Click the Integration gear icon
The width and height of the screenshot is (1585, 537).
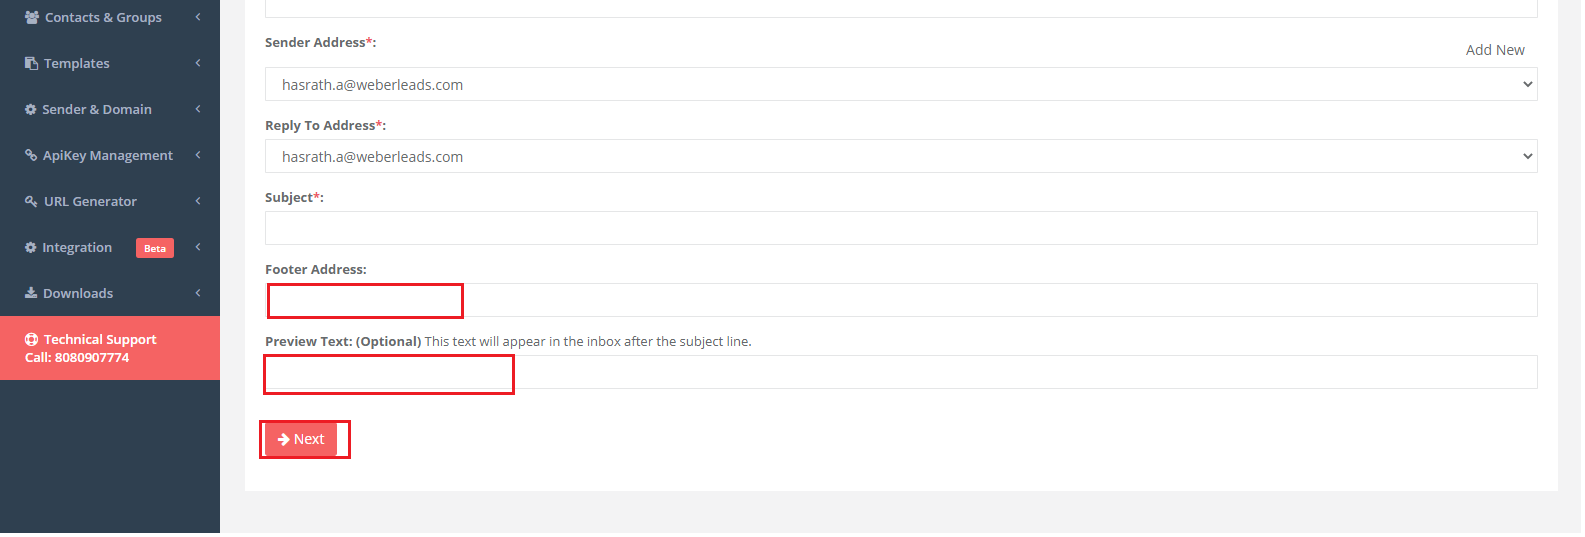coord(31,248)
